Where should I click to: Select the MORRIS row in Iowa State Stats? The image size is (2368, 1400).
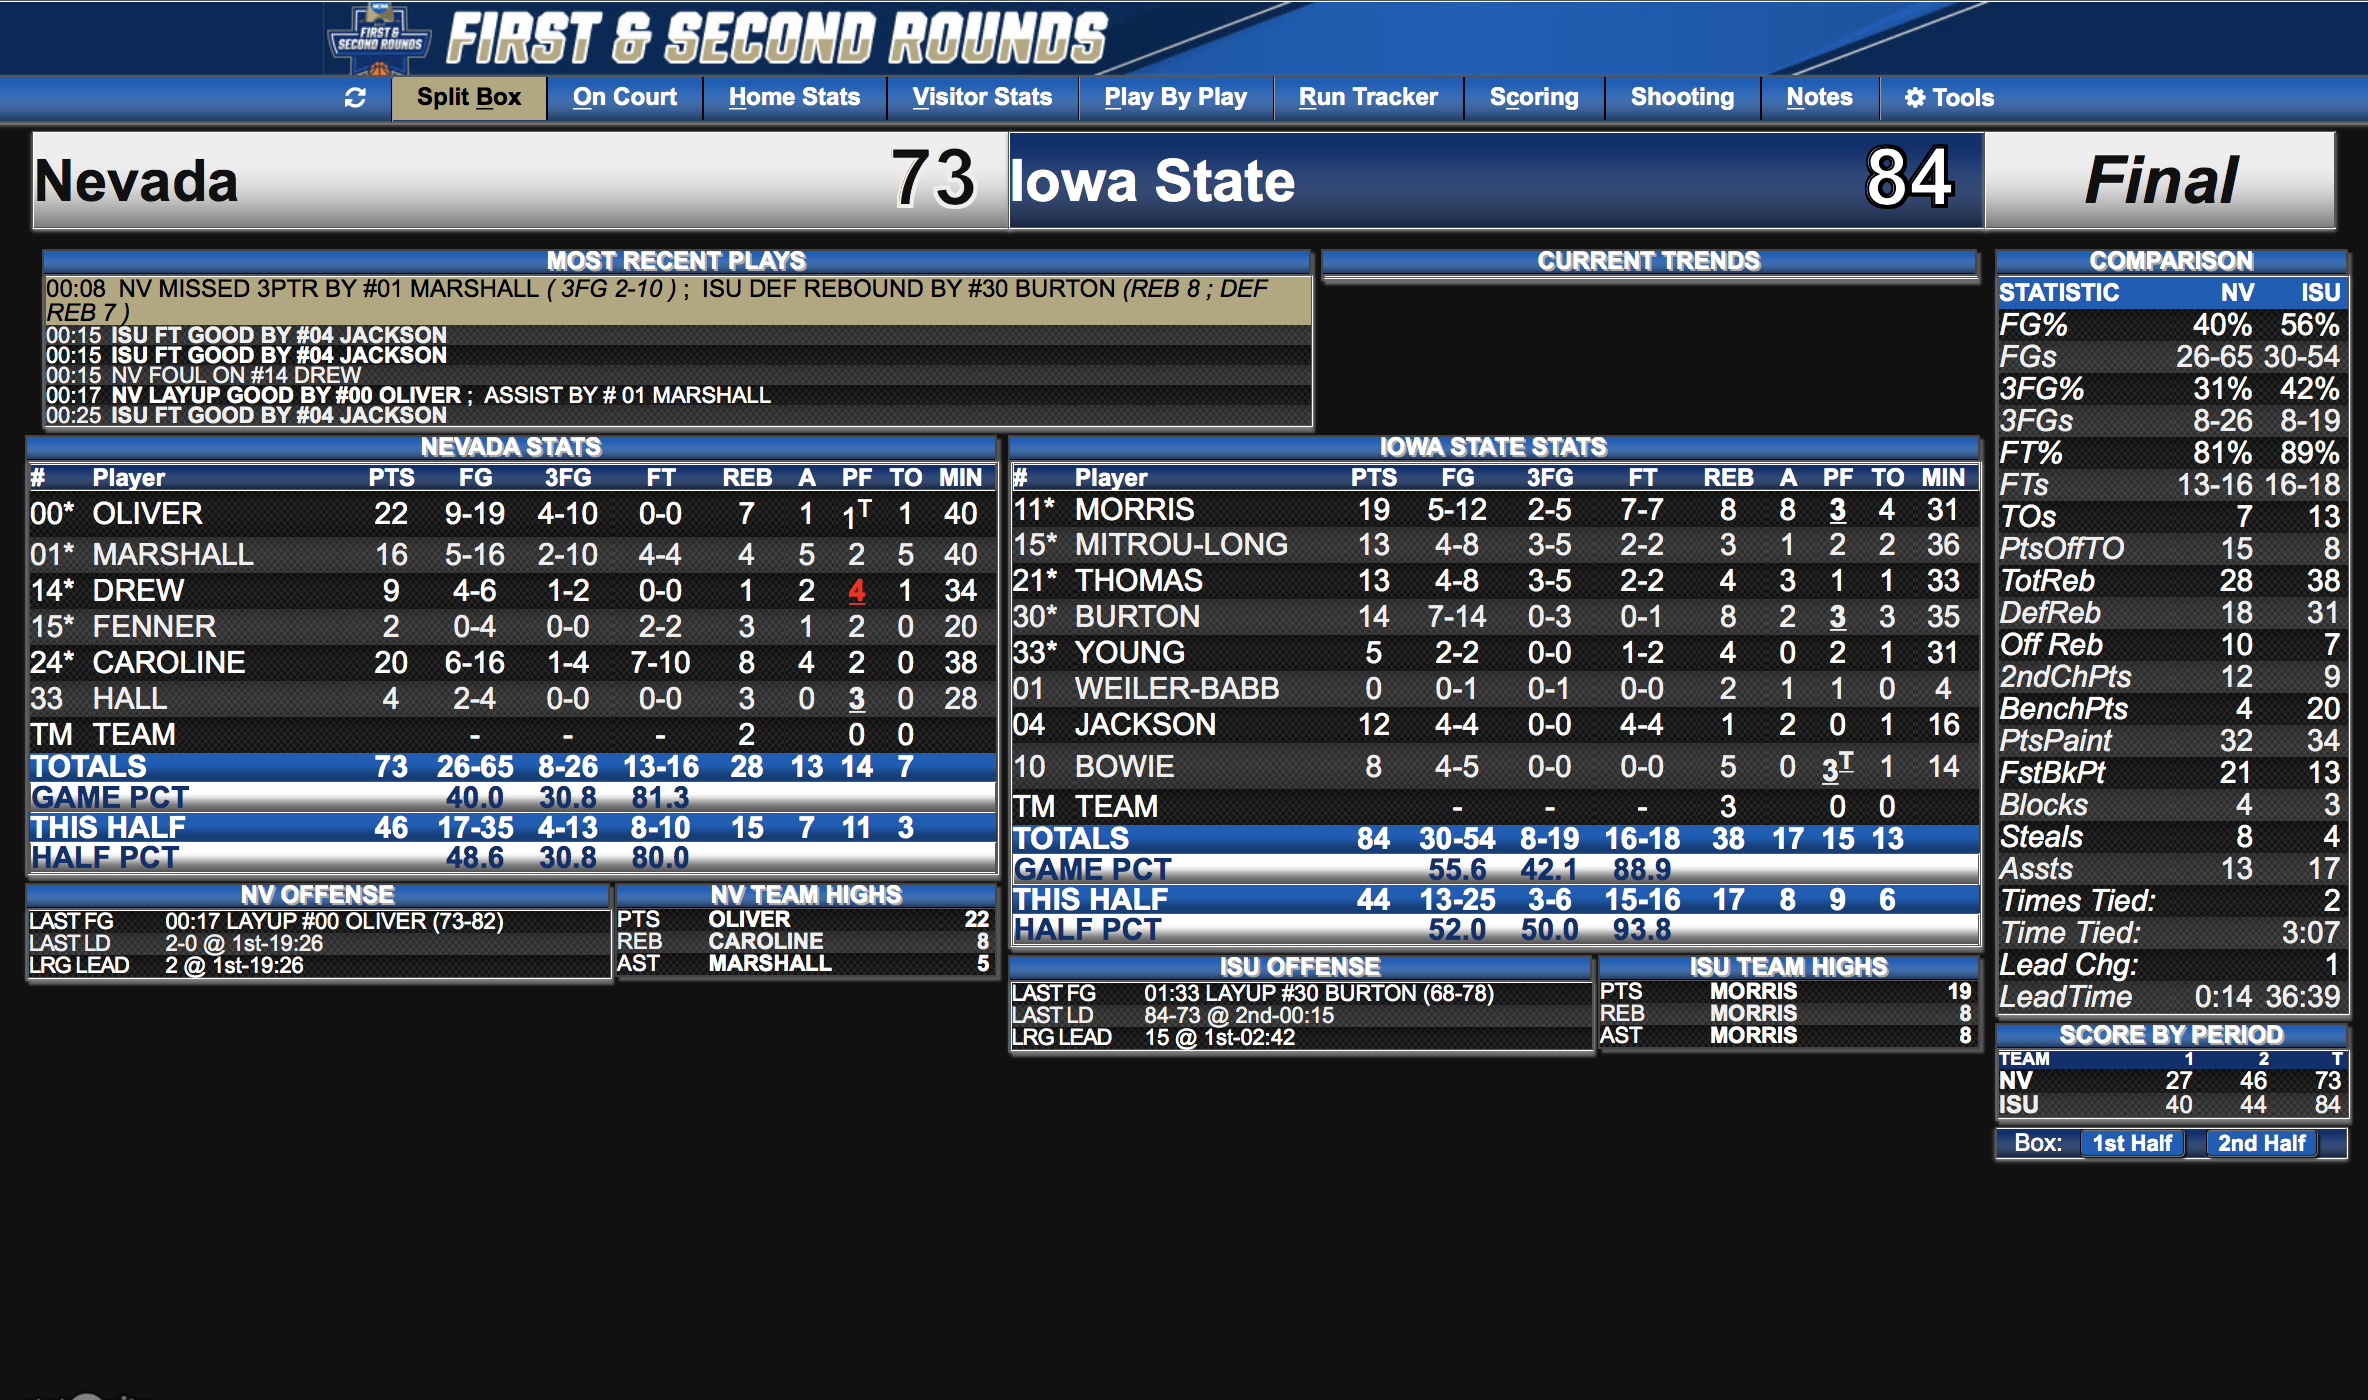1494,510
